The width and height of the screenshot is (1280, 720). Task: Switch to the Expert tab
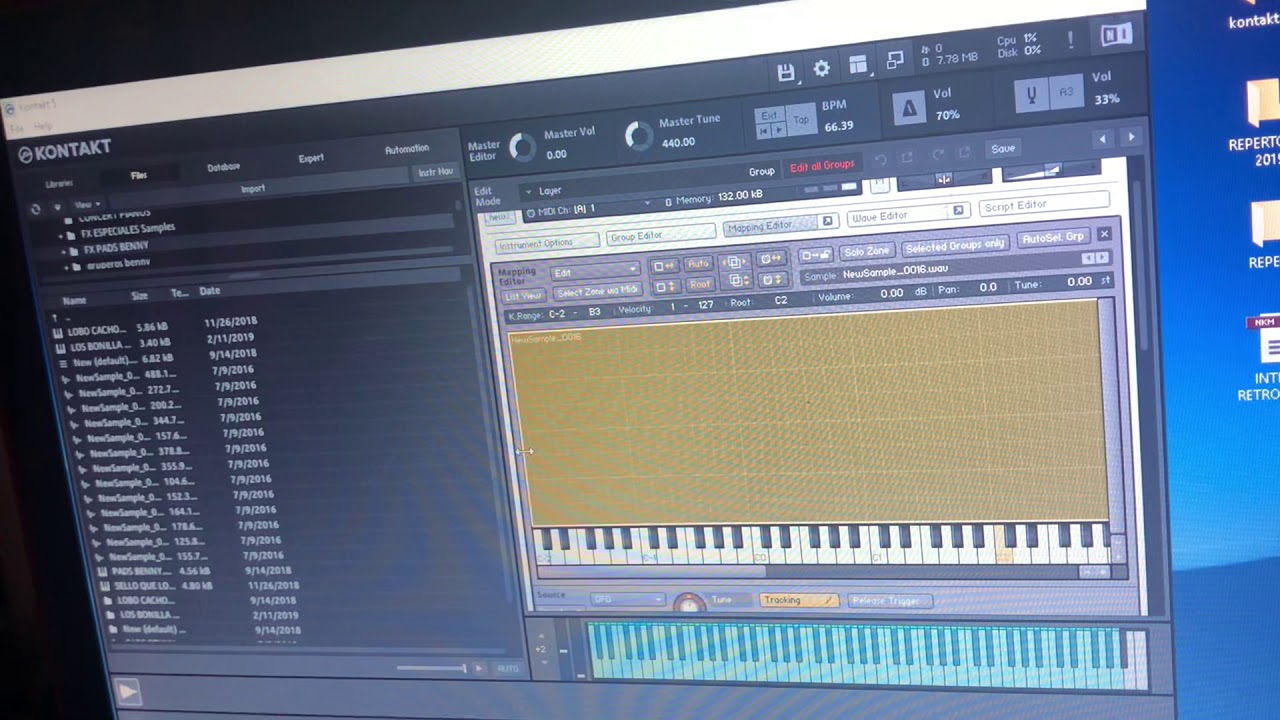point(311,158)
